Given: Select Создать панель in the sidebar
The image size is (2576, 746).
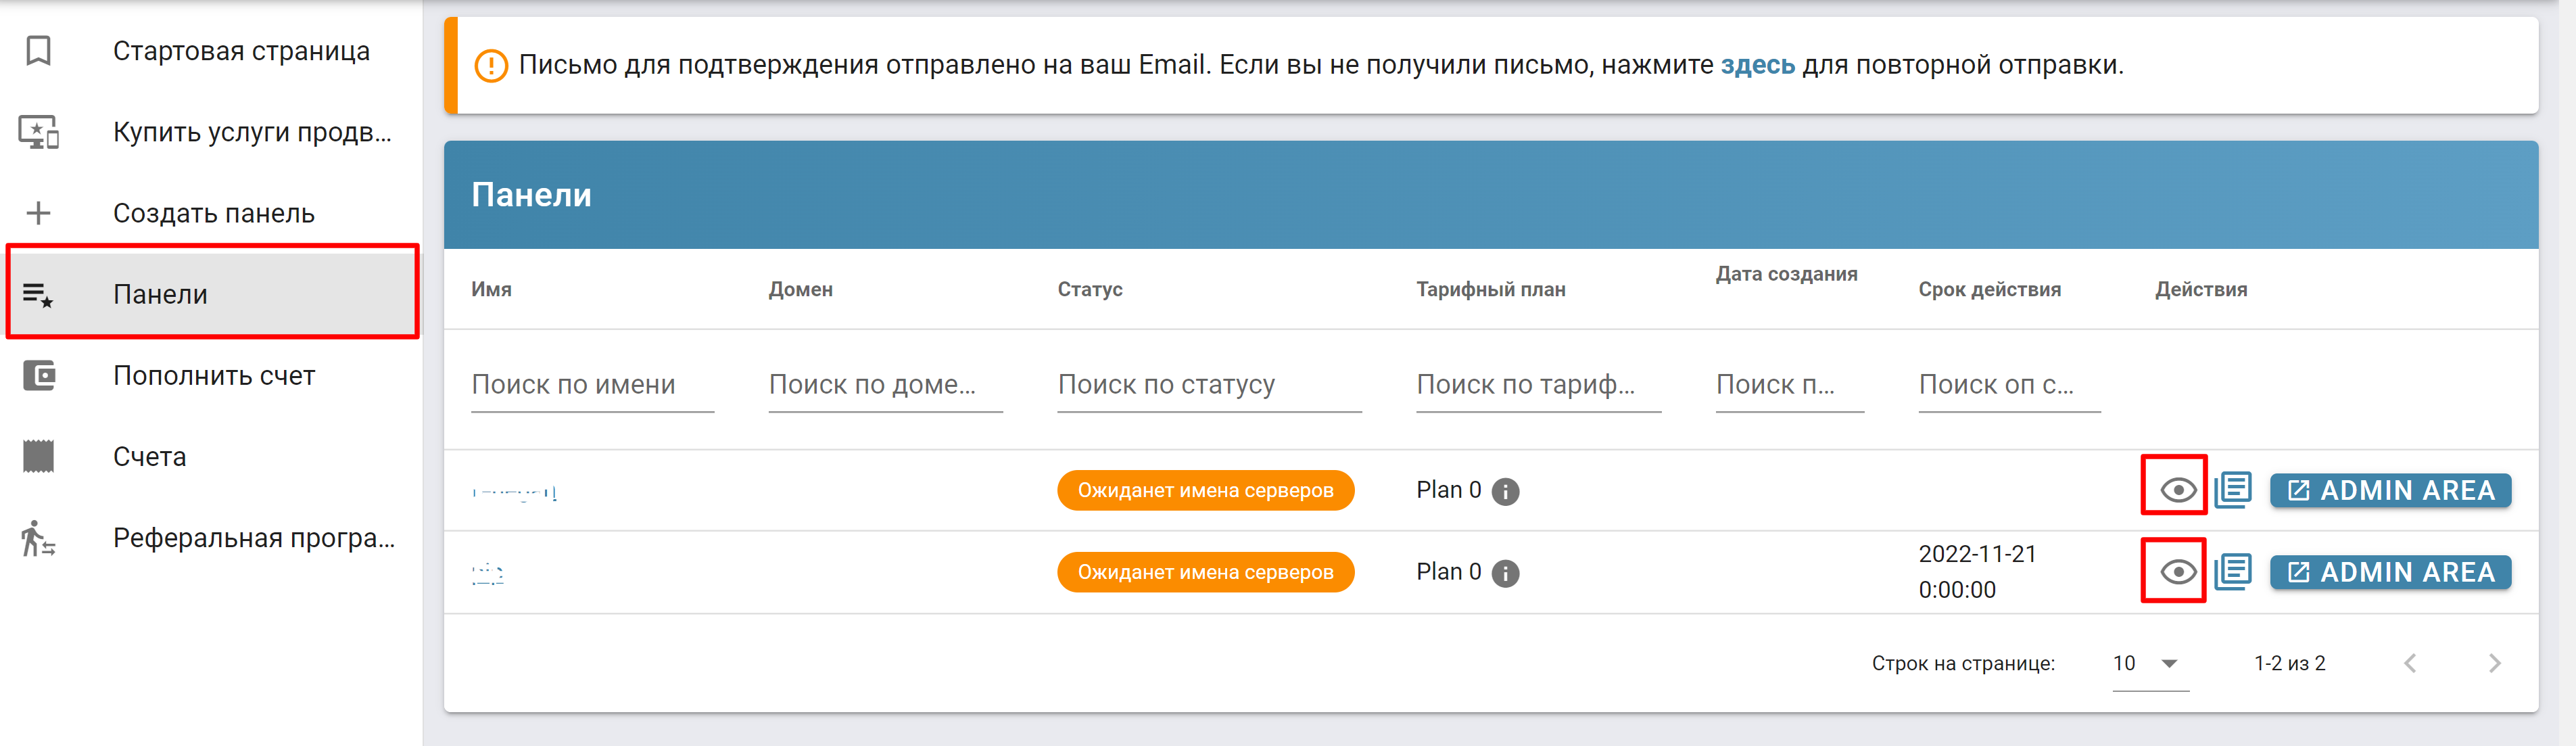Looking at the screenshot, I should click(x=212, y=213).
